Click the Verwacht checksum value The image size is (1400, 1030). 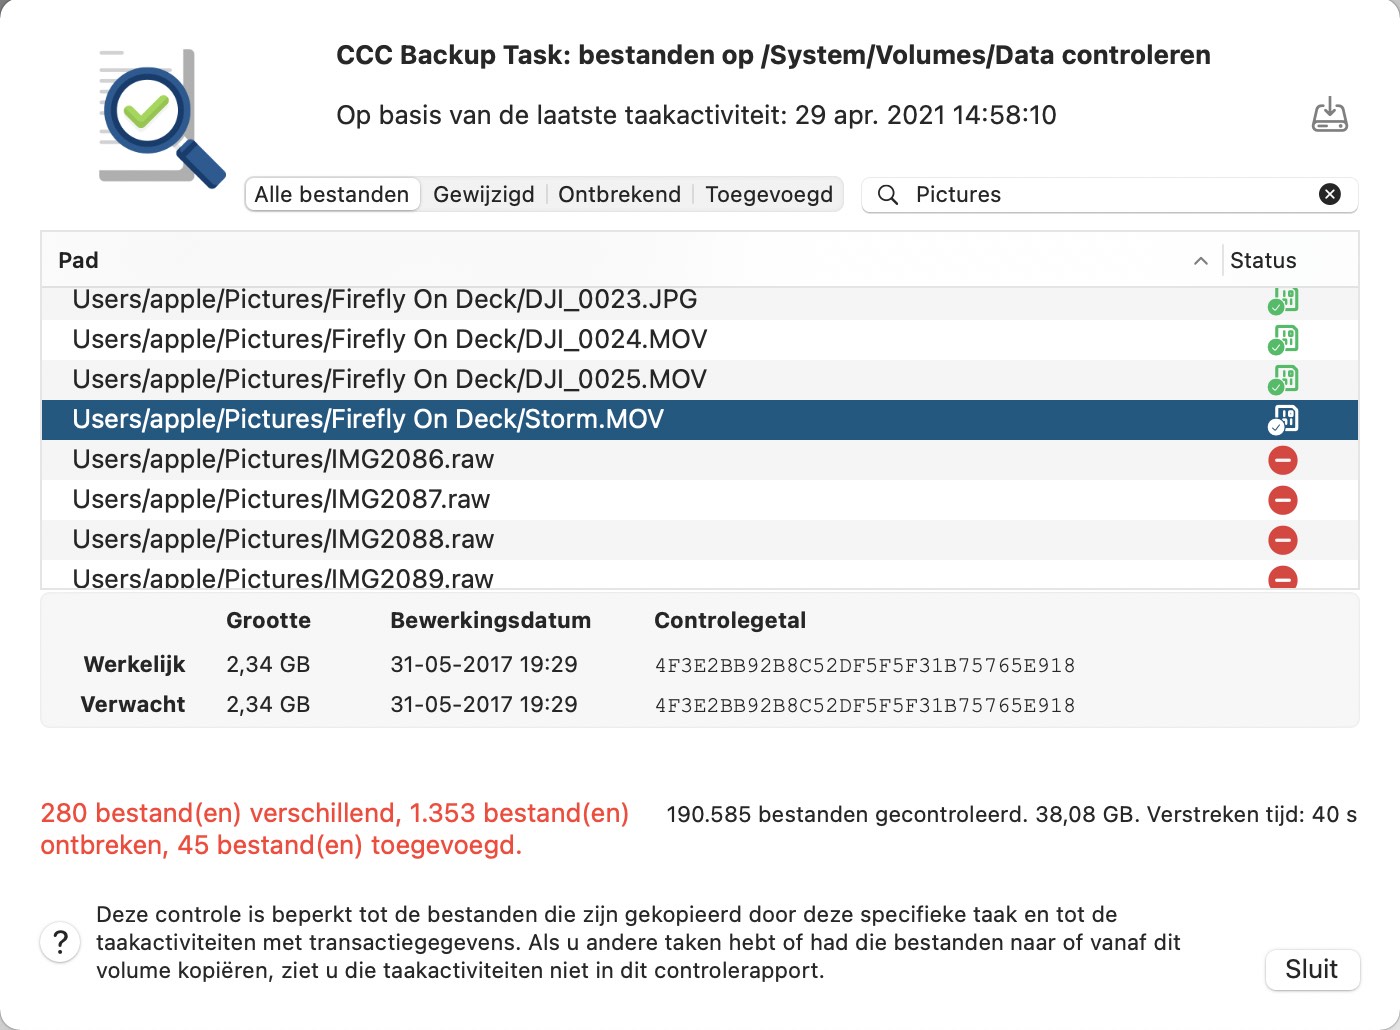point(865,706)
